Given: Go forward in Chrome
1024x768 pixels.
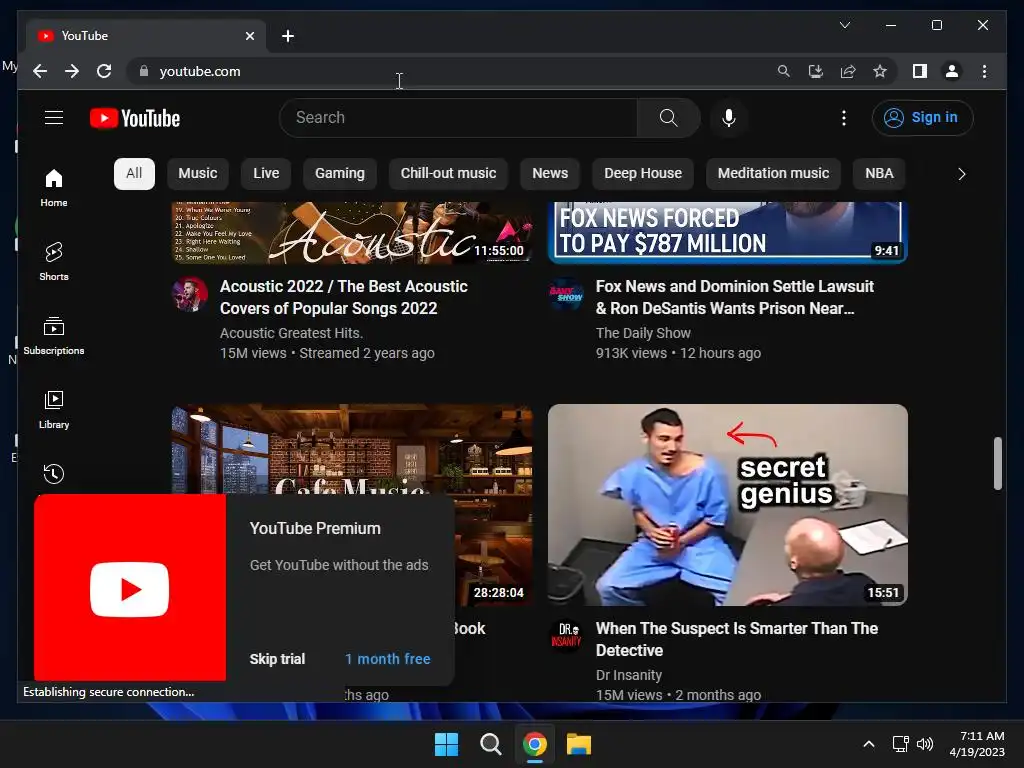Looking at the screenshot, I should pos(72,71).
